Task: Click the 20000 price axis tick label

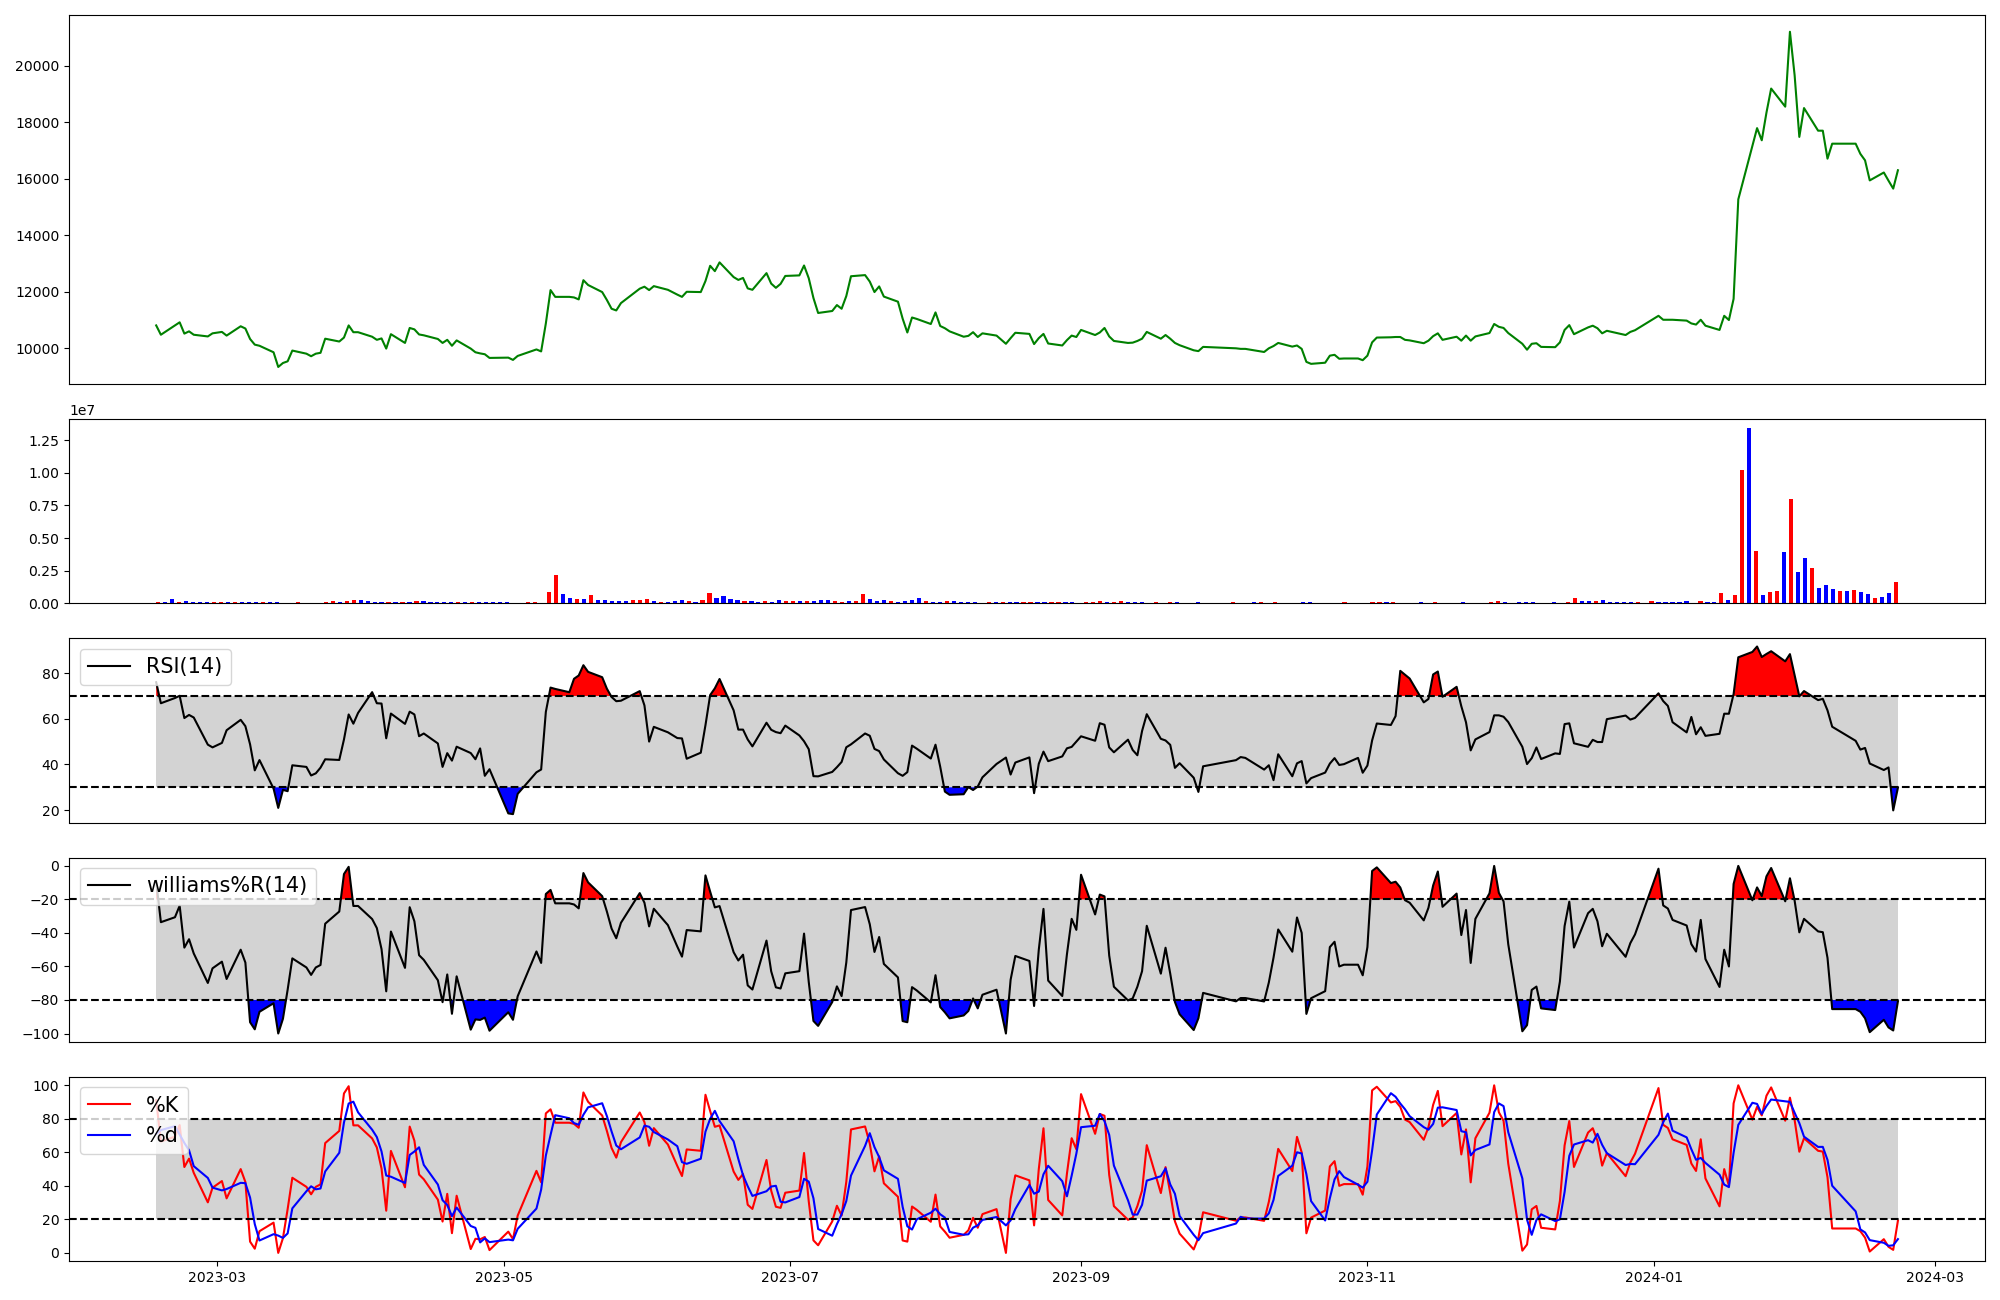Action: coord(37,67)
